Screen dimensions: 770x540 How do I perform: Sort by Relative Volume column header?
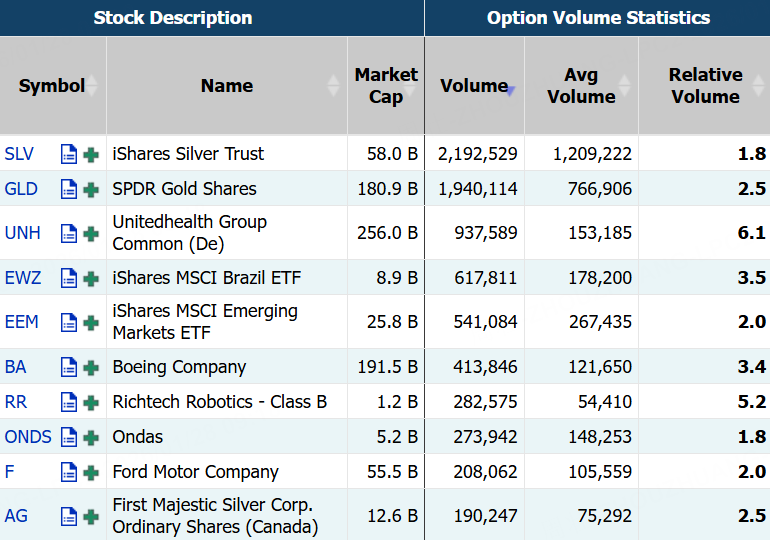pyautogui.click(x=705, y=86)
